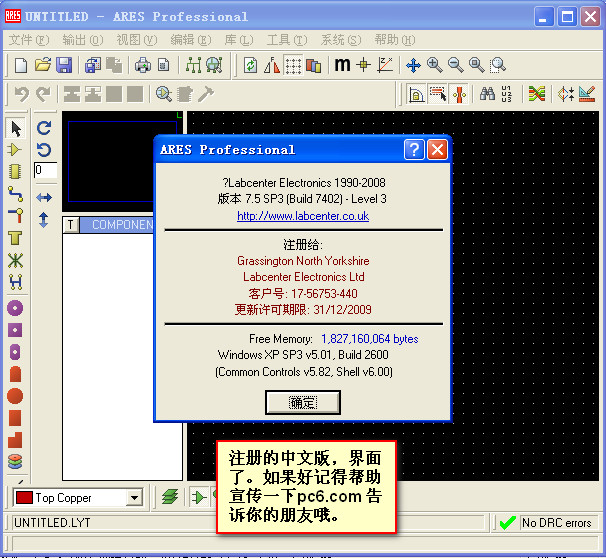Screen dimensions: 606x558
Task: Toggle metric units with the m button
Action: point(342,65)
